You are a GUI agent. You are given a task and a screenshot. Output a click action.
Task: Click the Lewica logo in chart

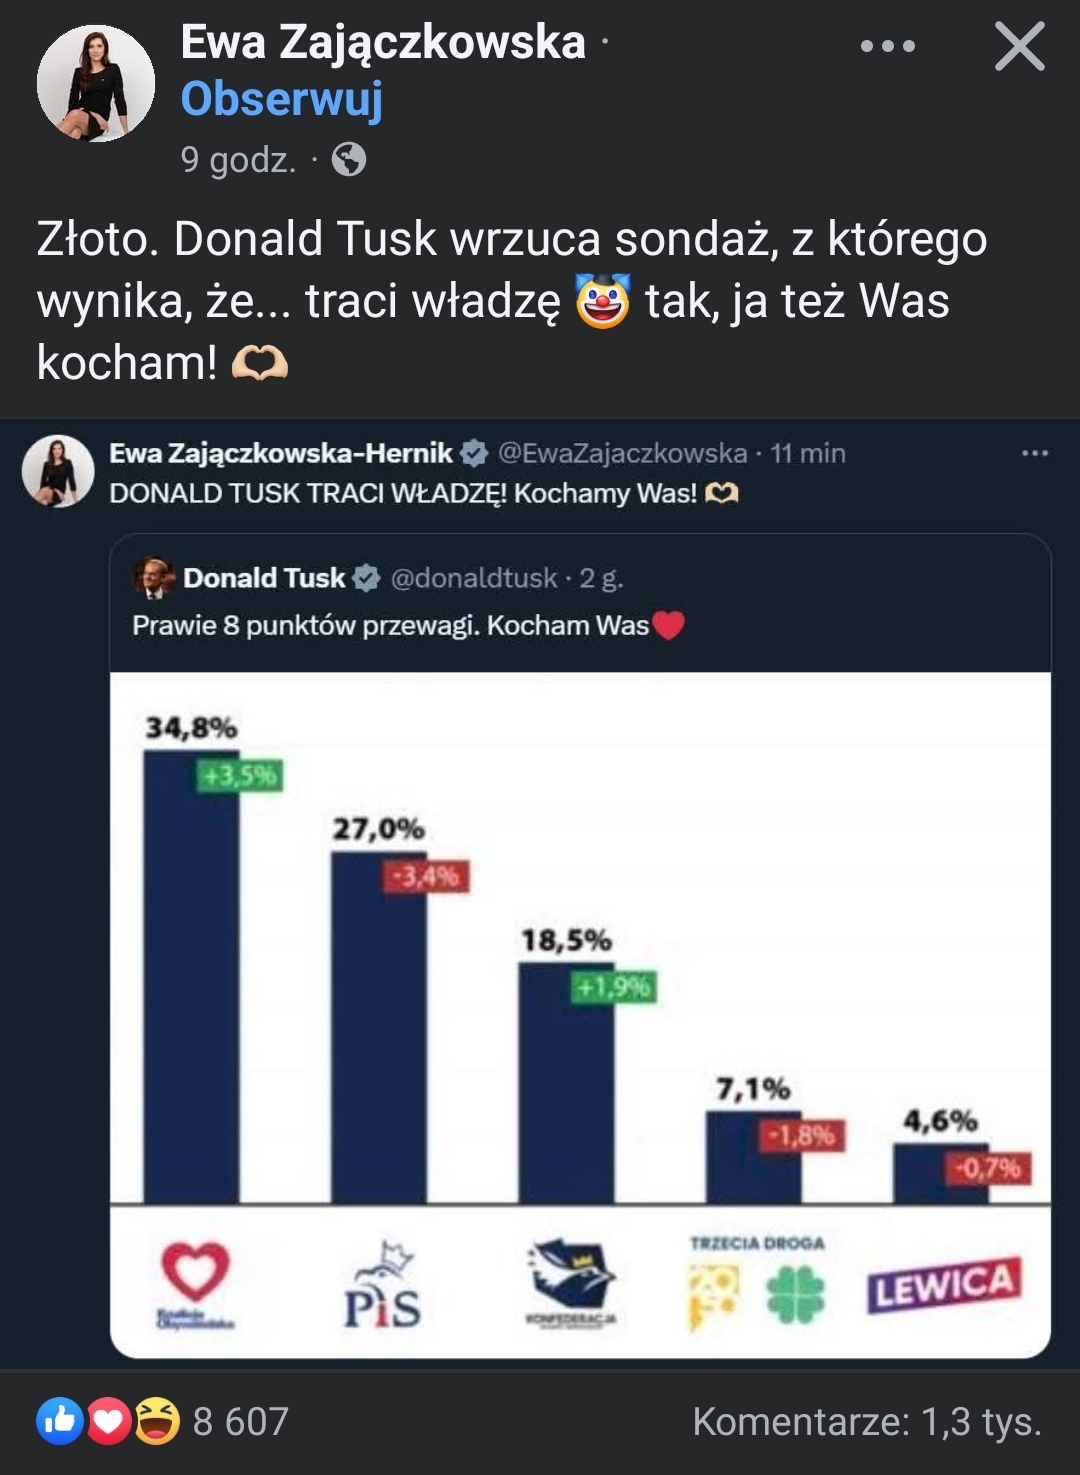(x=944, y=1286)
